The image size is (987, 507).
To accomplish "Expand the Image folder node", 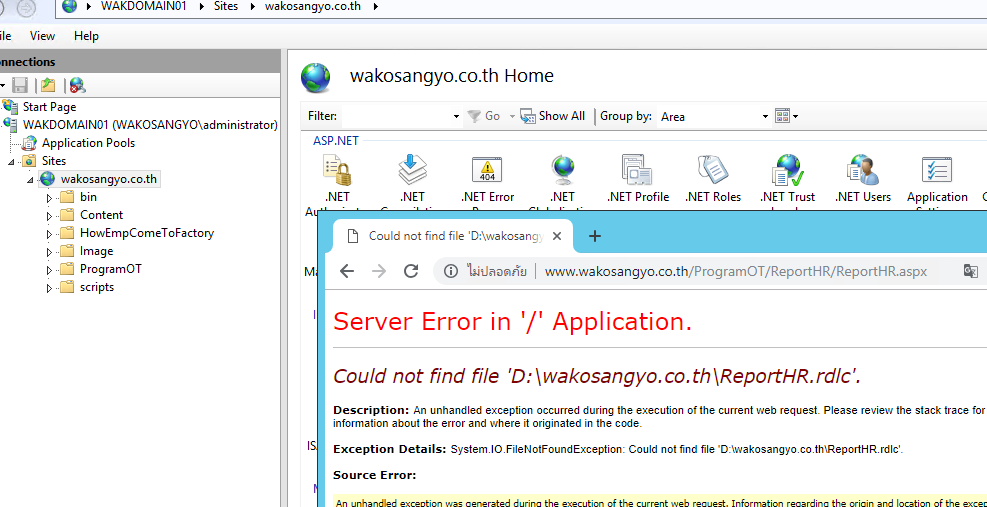I will [50, 252].
